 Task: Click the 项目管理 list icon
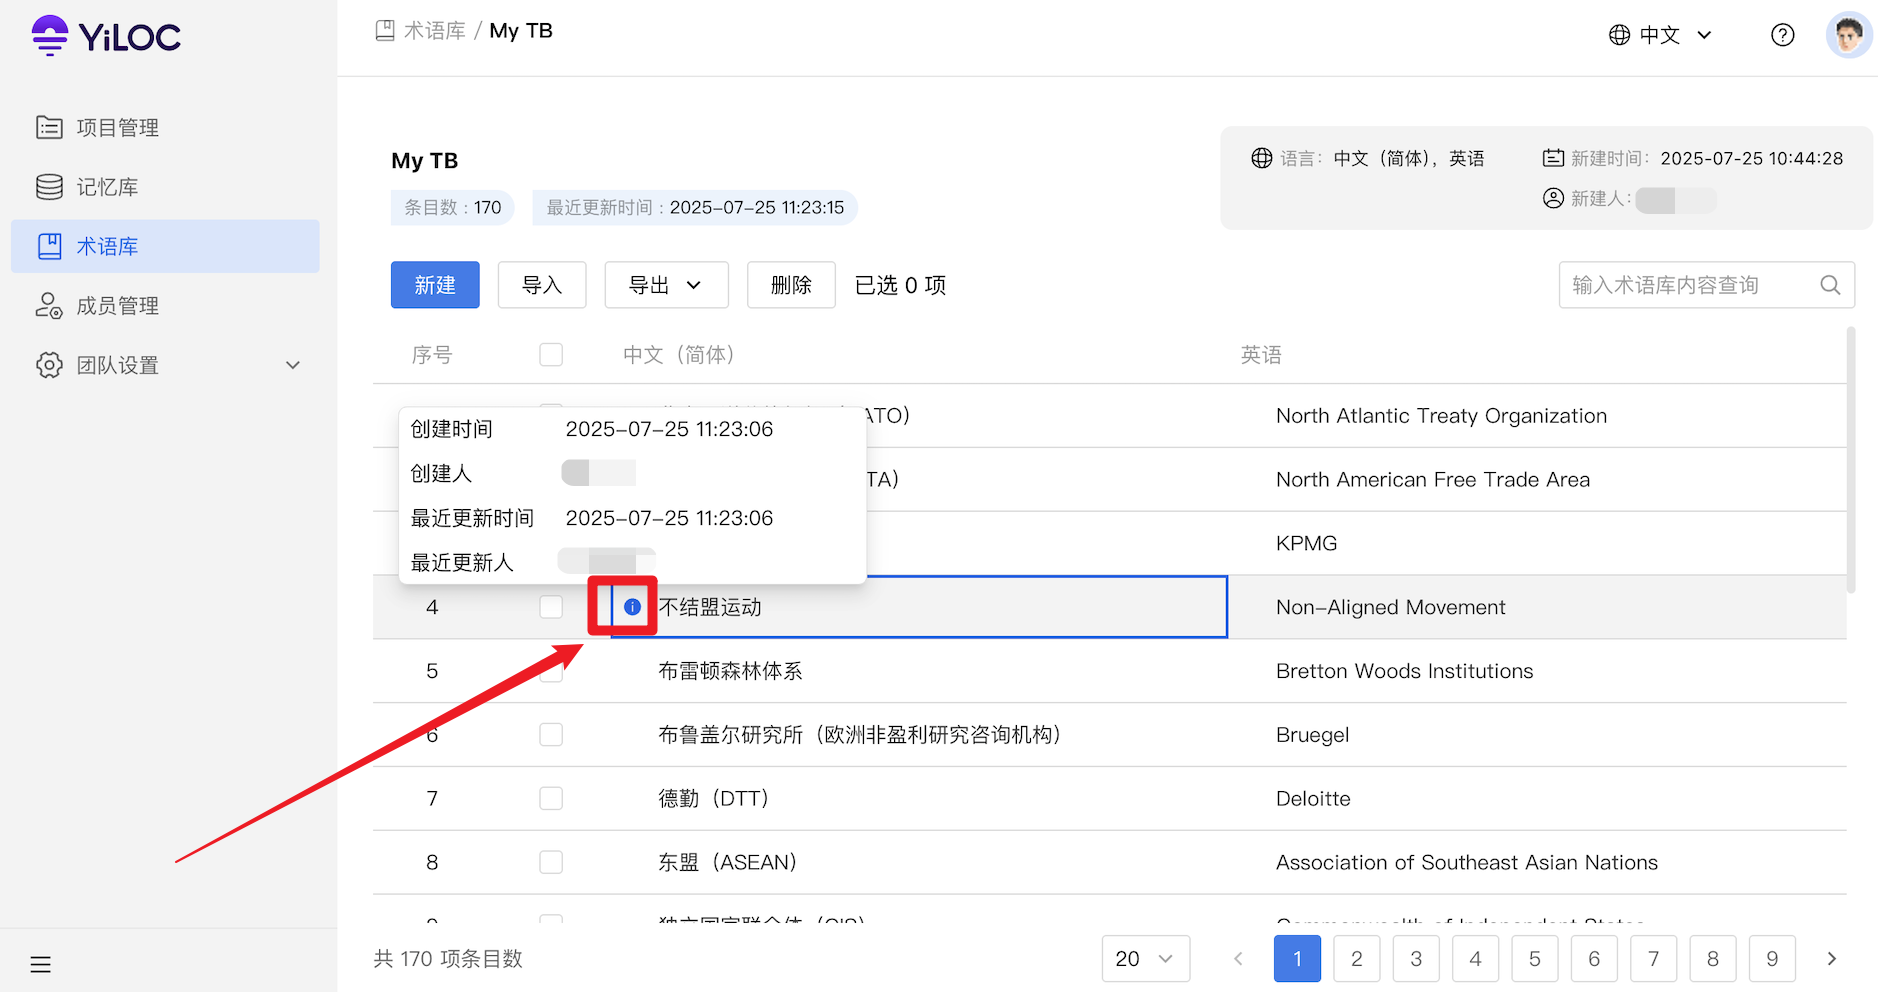click(x=49, y=127)
